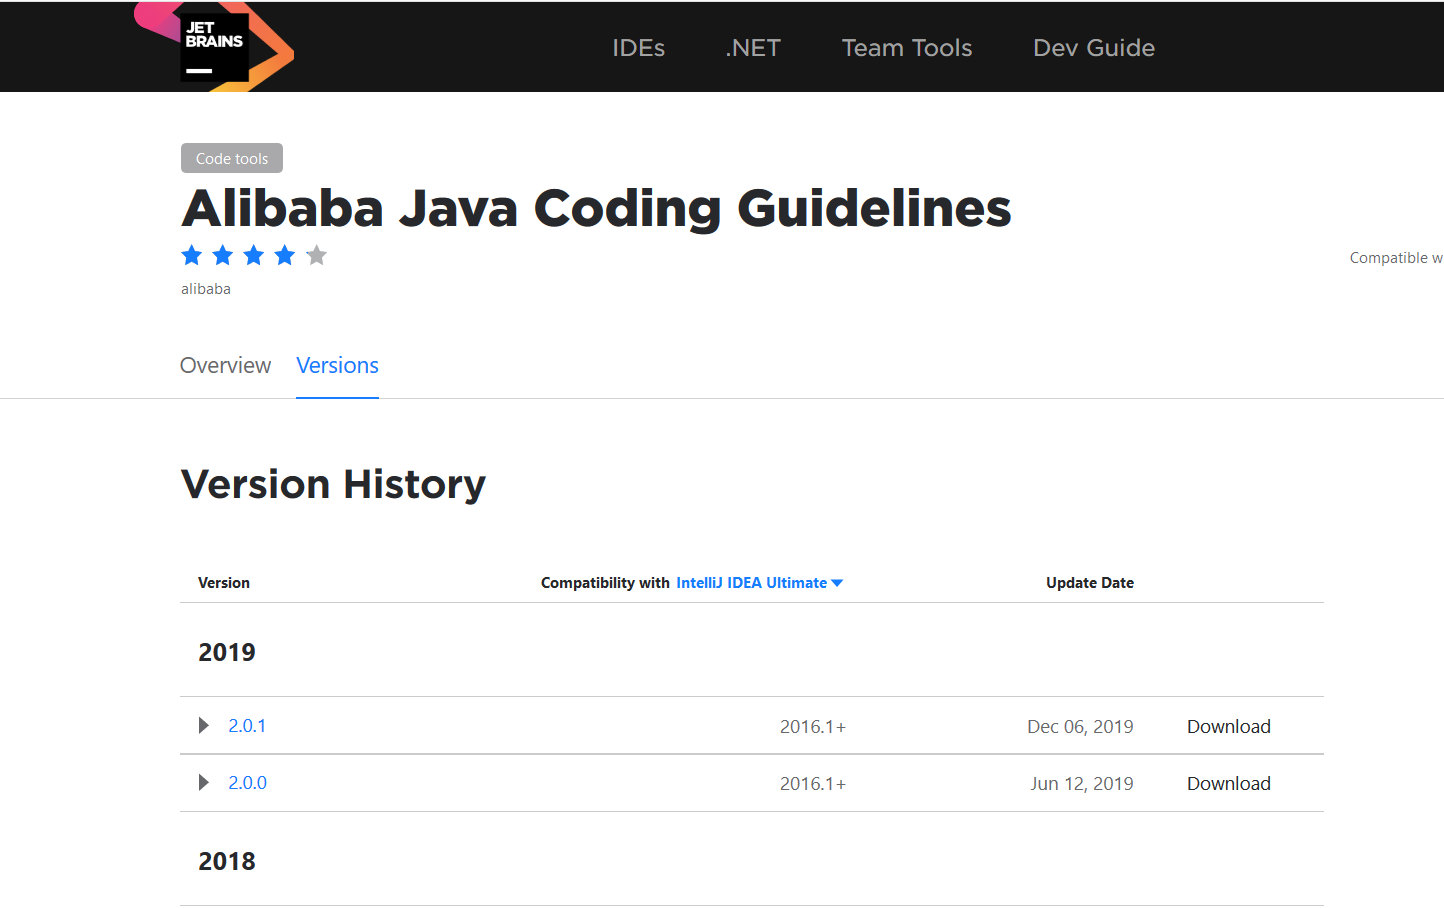The width and height of the screenshot is (1444, 908).
Task: Click the Dec 06, 2019 update date
Action: point(1080,727)
